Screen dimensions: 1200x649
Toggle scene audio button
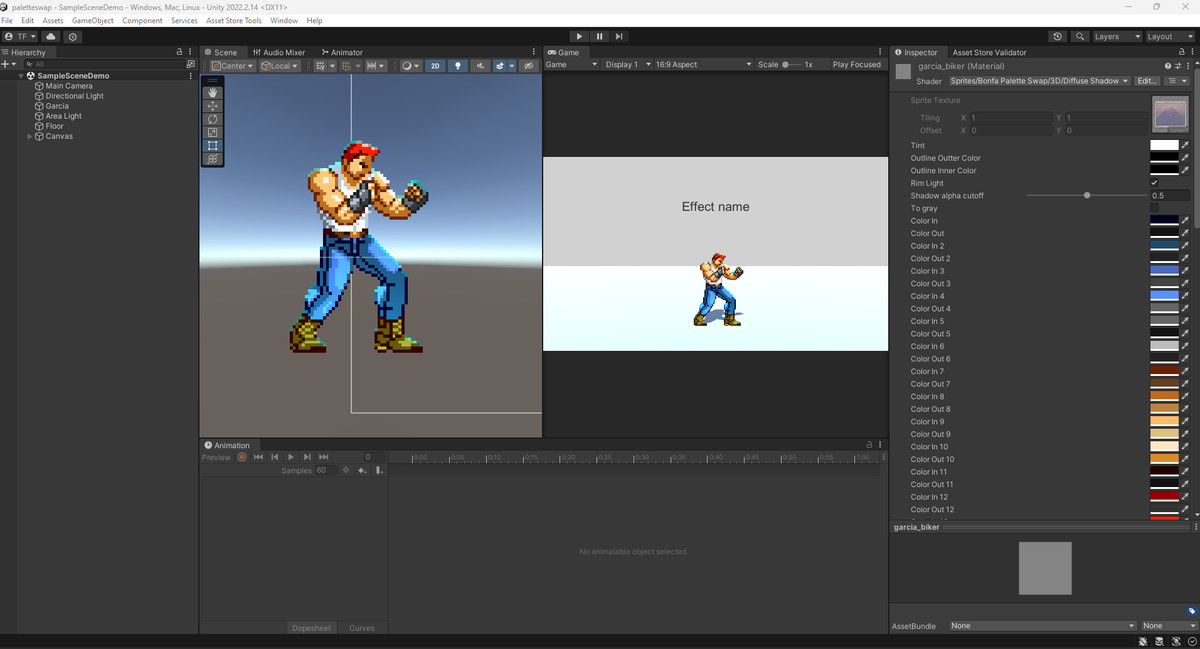(480, 66)
